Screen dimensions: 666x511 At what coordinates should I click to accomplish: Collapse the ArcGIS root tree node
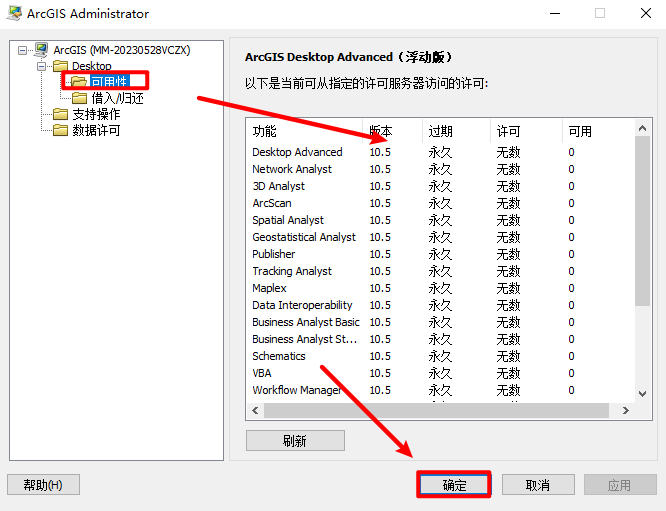pos(23,50)
